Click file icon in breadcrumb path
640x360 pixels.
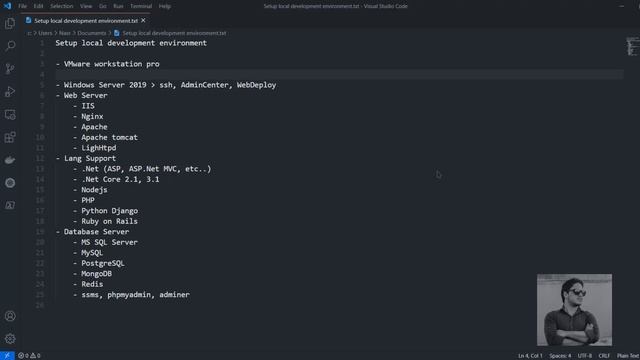(117, 33)
